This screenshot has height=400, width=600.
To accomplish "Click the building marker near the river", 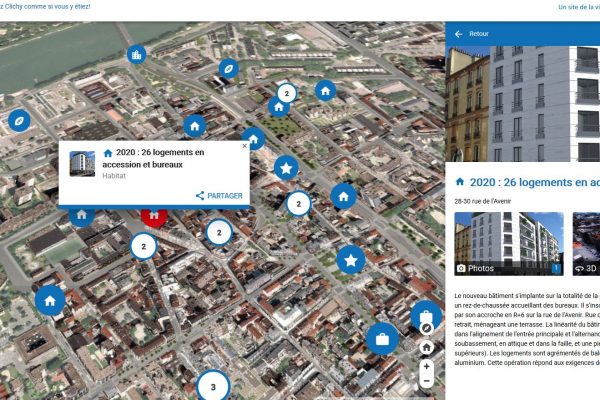I will [135, 54].
